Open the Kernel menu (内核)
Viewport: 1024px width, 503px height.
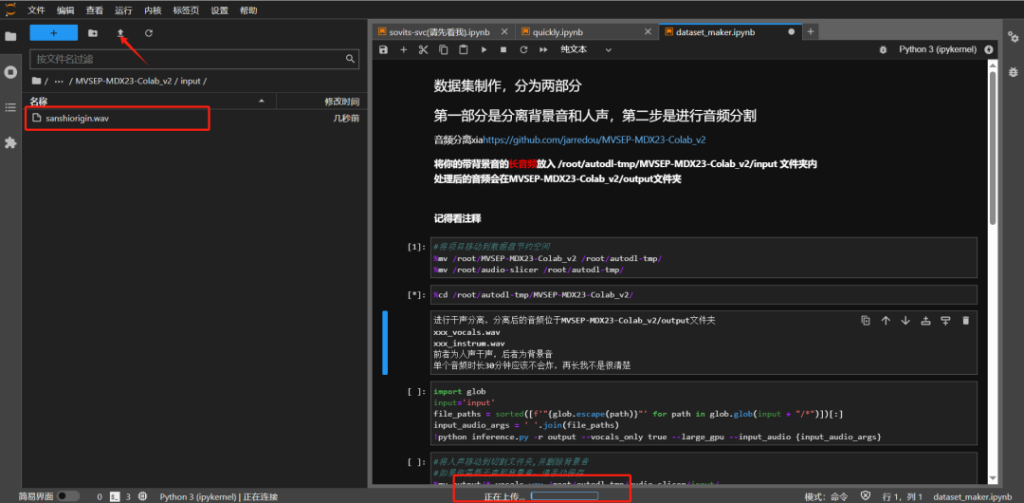click(152, 10)
